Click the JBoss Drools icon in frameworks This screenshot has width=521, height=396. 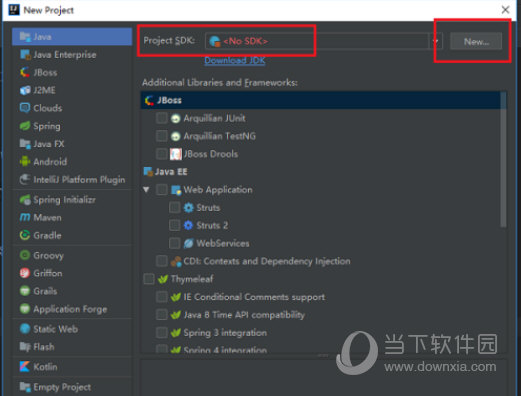(x=176, y=154)
